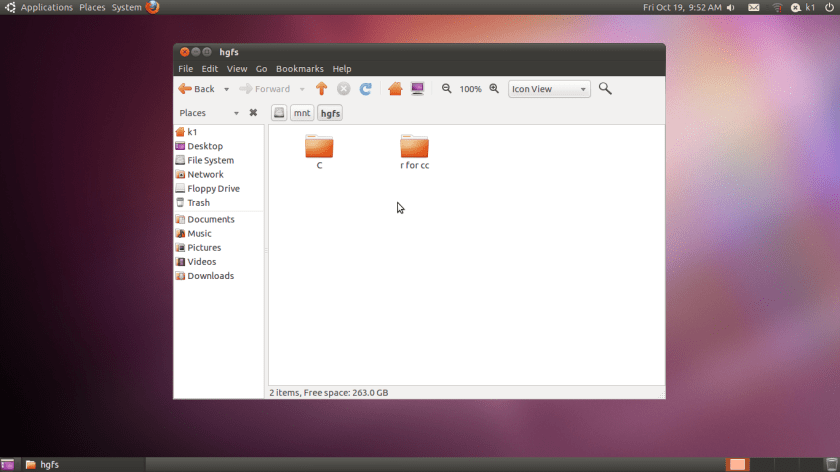Image resolution: width=840 pixels, height=472 pixels.
Task: Go to the Home folder icon
Action: pyautogui.click(x=395, y=89)
